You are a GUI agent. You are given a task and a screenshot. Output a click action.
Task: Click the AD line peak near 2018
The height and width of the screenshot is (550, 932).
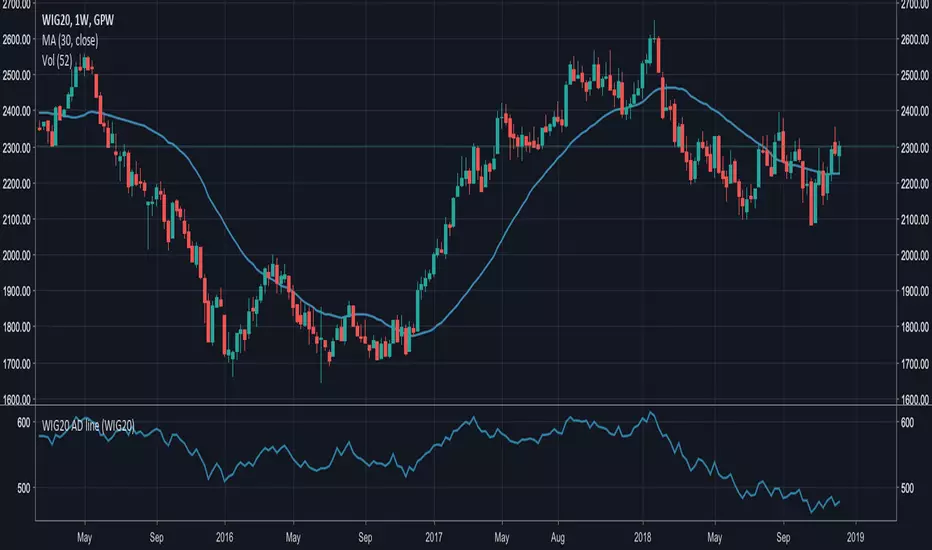point(650,413)
